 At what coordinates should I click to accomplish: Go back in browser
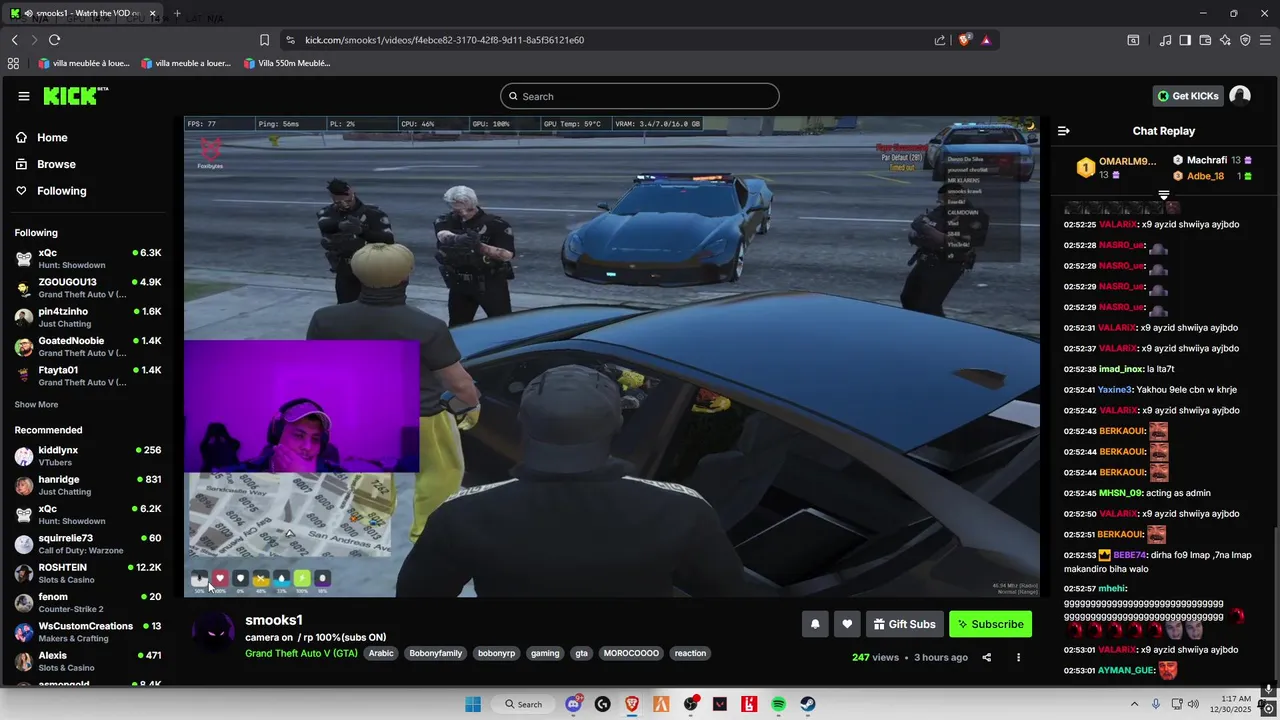[x=14, y=40]
